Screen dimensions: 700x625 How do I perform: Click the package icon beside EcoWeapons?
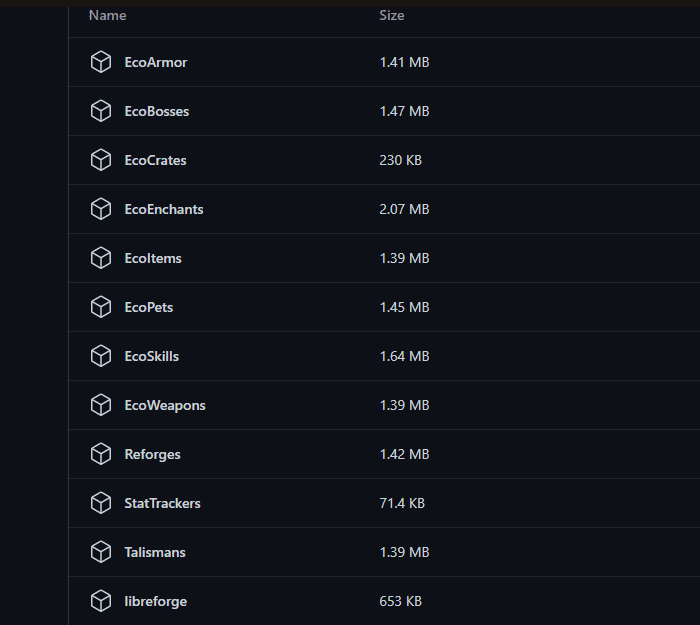(100, 405)
